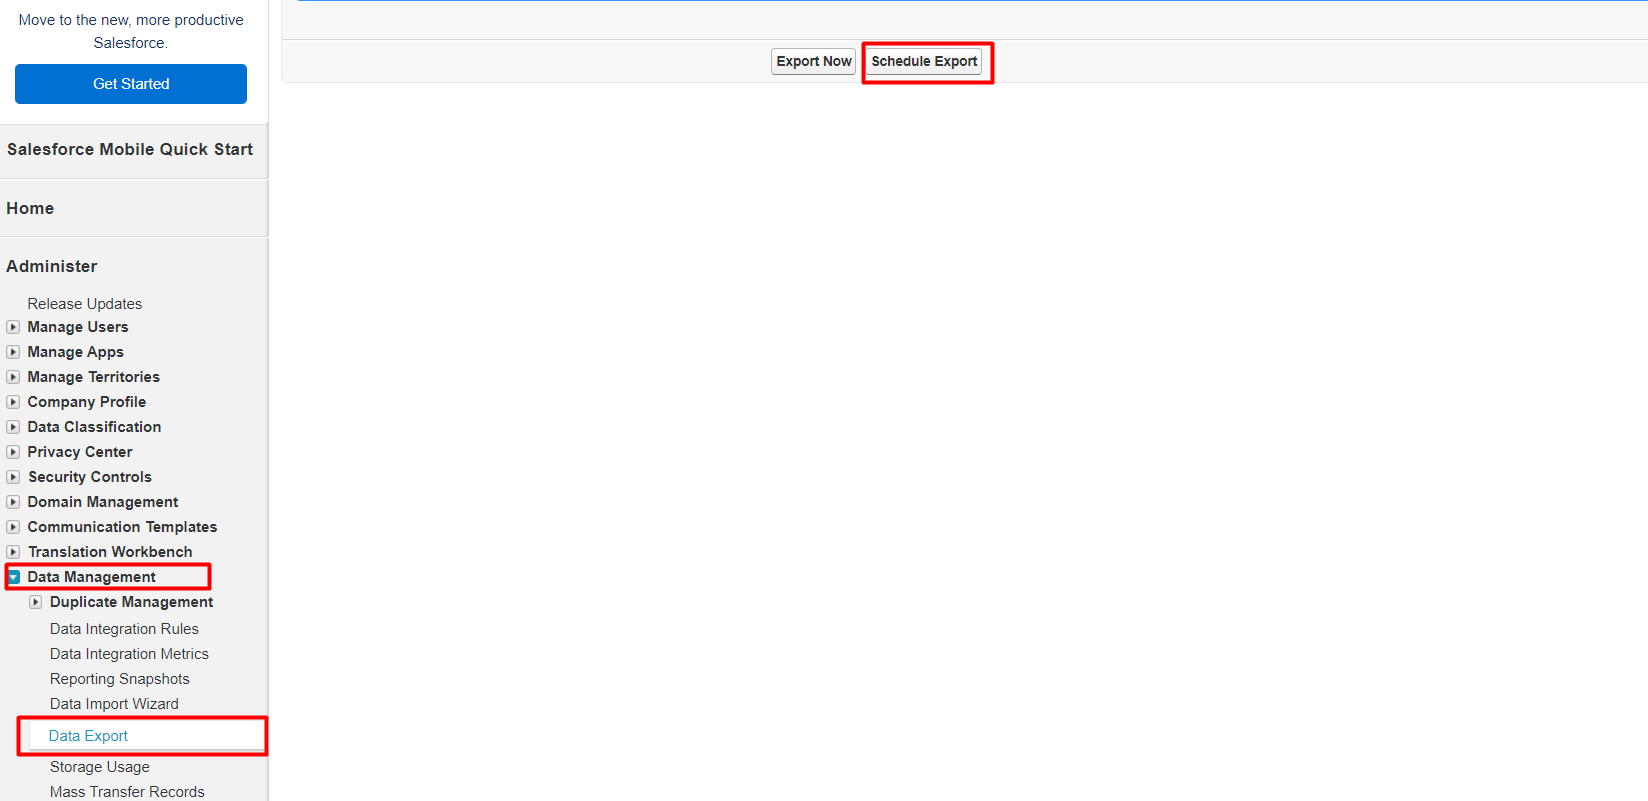Select the Translation Workbench label
The width and height of the screenshot is (1648, 801).
[110, 552]
